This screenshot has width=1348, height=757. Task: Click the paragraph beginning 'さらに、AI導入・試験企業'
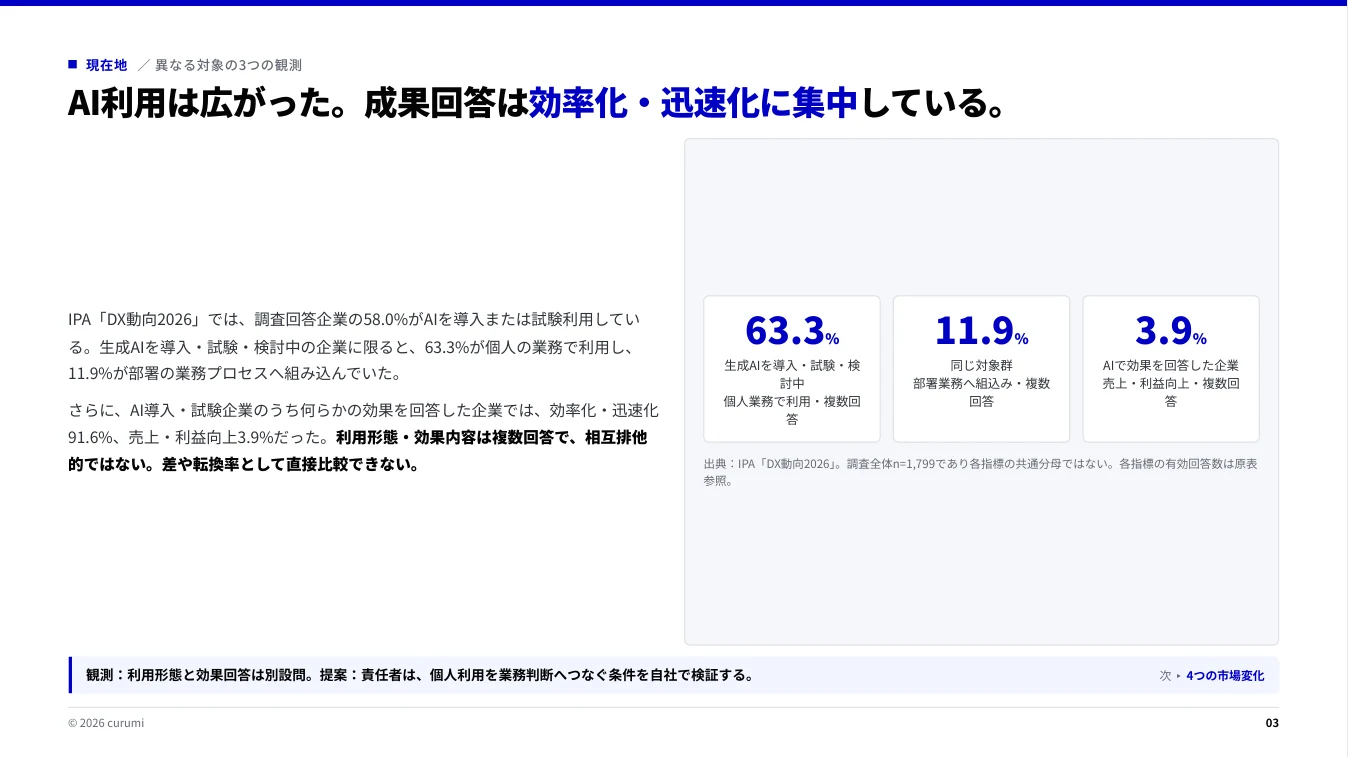coord(363,437)
